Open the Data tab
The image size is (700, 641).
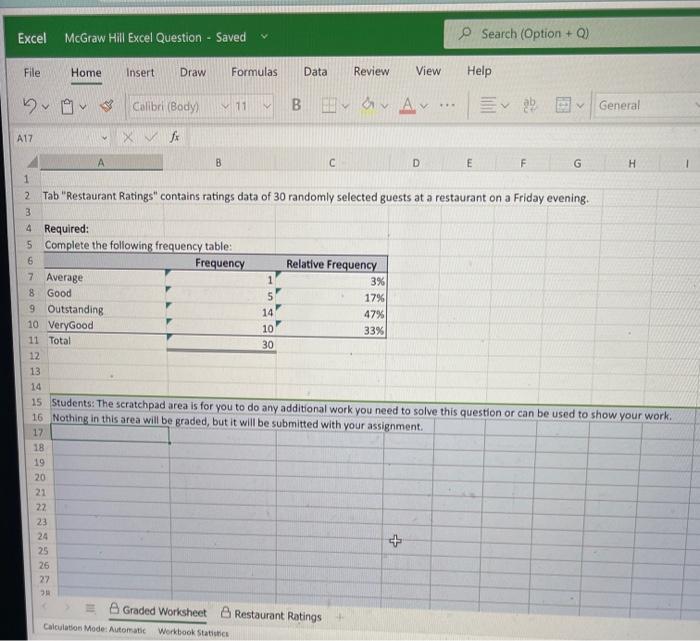[x=315, y=71]
